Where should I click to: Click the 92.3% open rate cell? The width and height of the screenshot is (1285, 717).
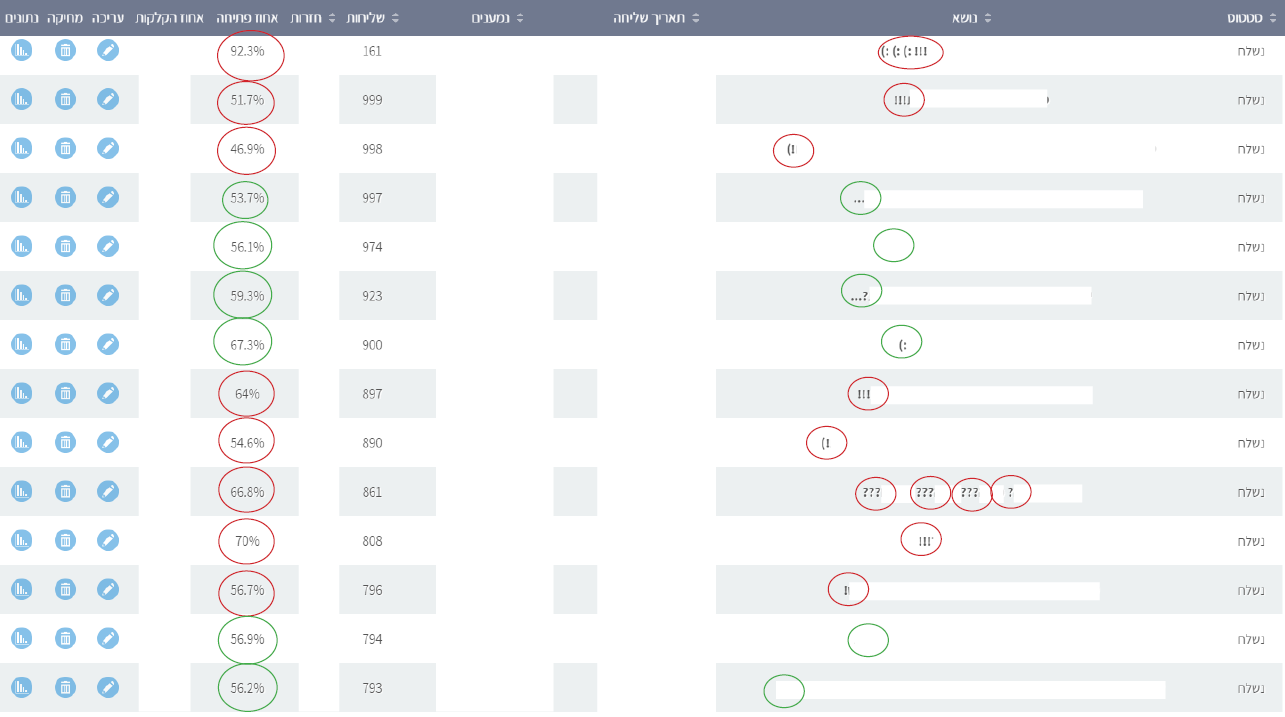247,50
